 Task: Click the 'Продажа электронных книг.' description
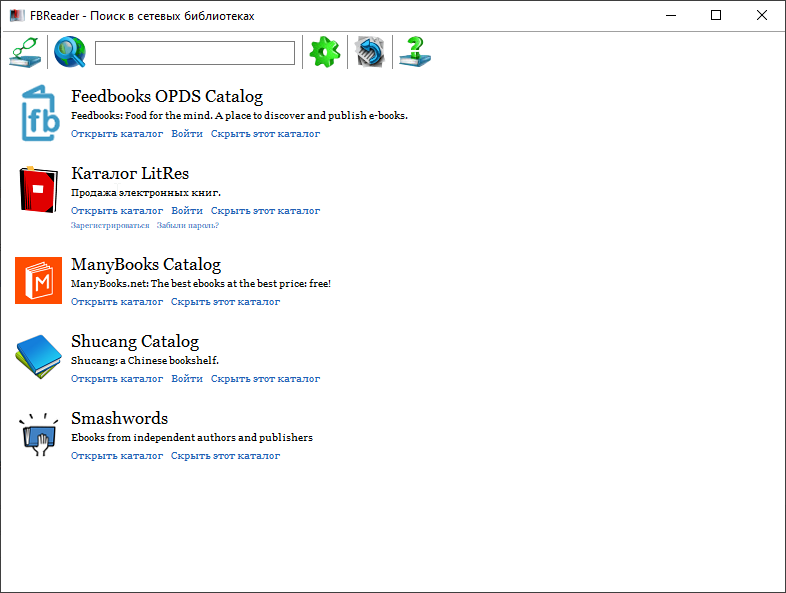[x=146, y=192]
